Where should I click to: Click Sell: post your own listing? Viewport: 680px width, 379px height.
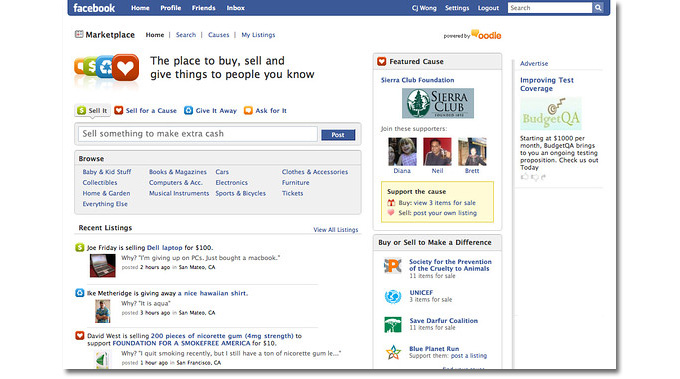click(438, 213)
